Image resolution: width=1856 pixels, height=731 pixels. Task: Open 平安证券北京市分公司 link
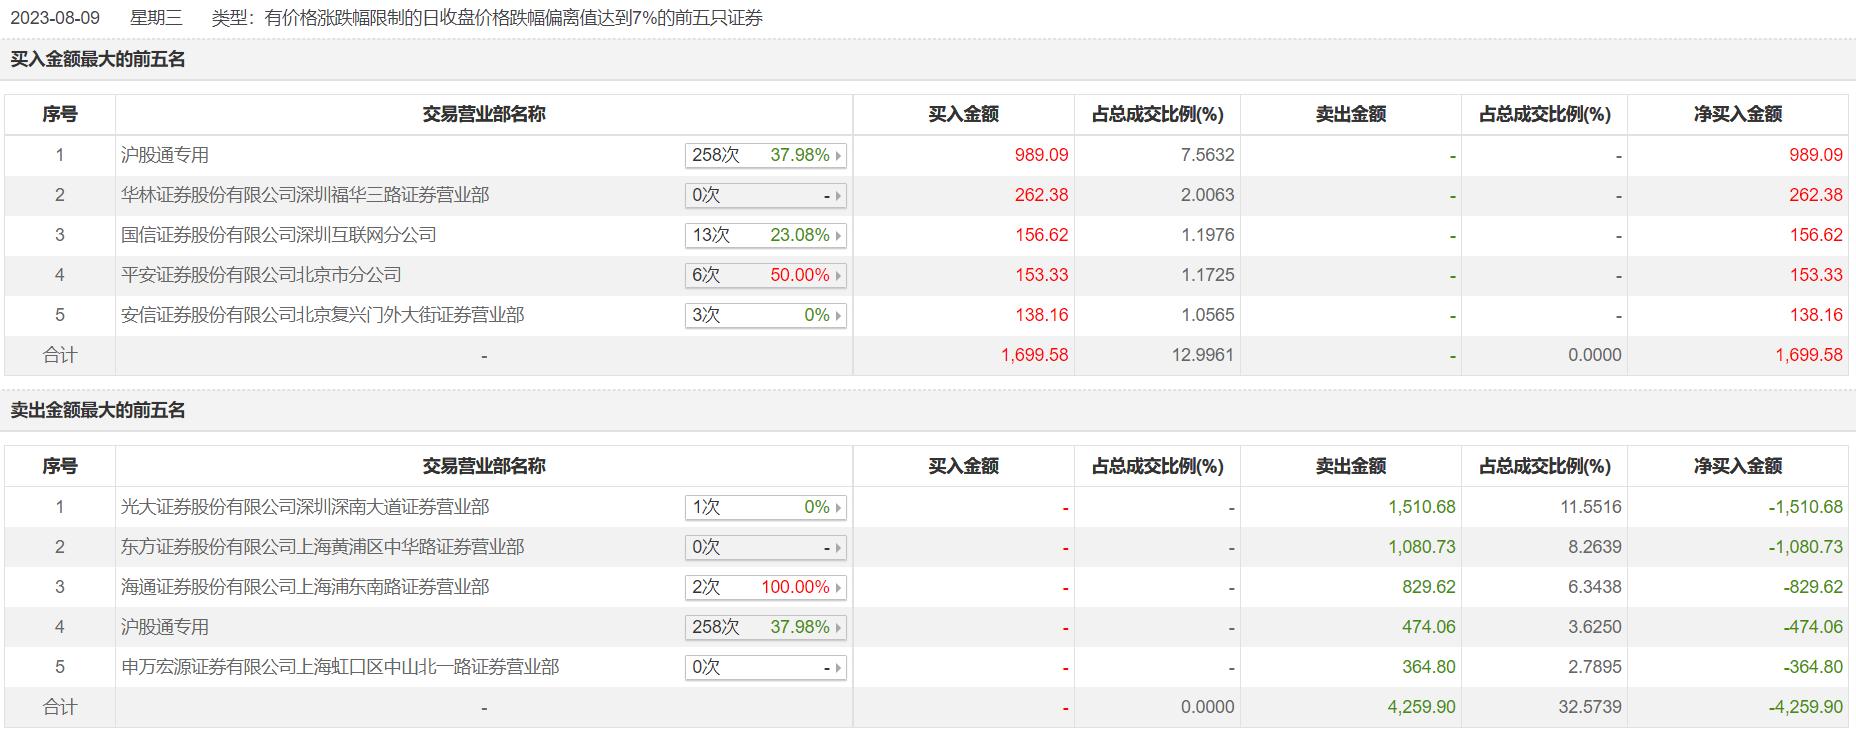[261, 275]
